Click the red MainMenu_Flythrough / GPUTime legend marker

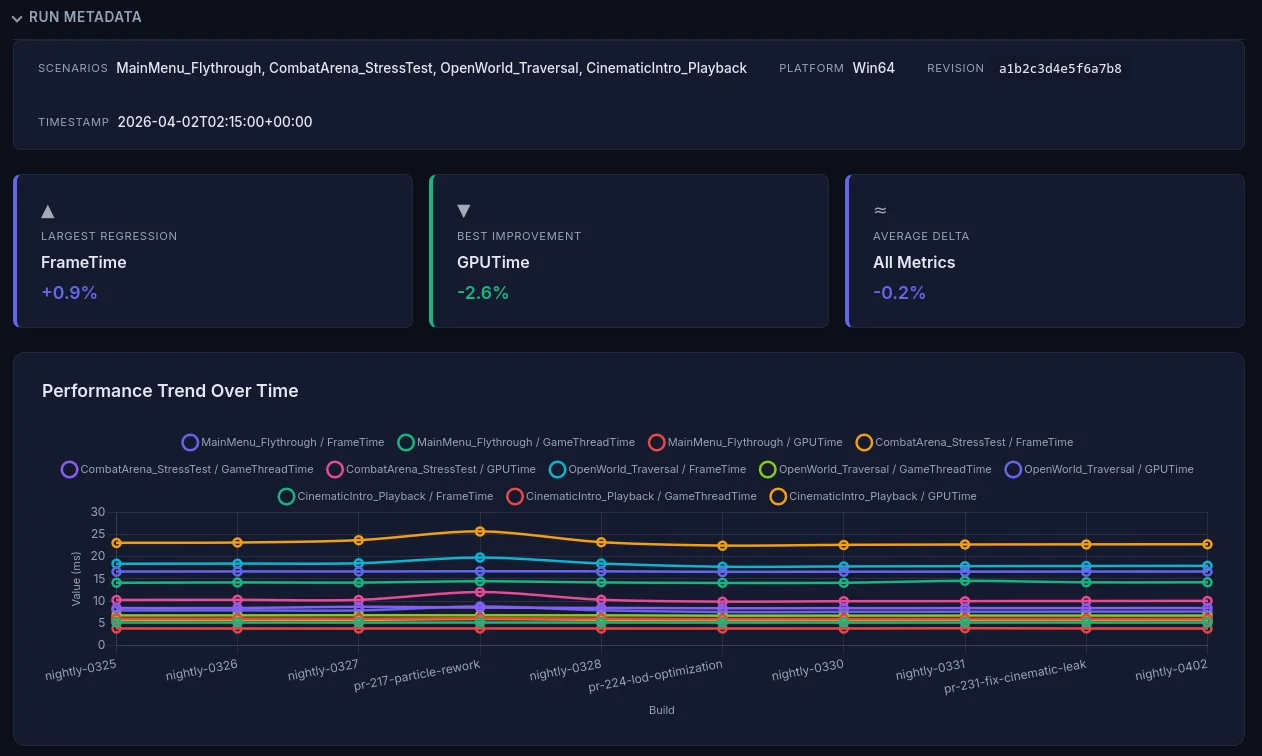(657, 442)
